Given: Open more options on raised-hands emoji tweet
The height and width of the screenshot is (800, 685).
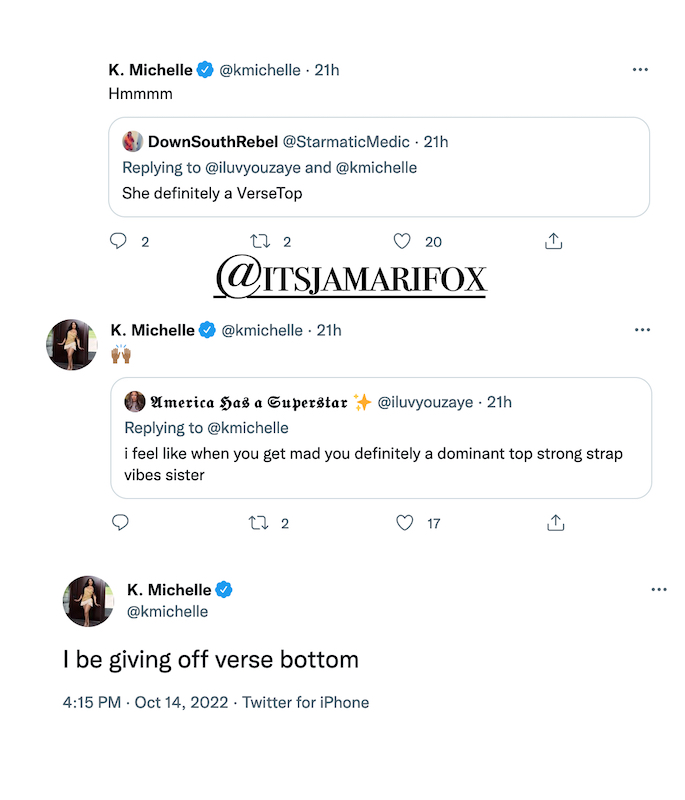Looking at the screenshot, I should [643, 329].
